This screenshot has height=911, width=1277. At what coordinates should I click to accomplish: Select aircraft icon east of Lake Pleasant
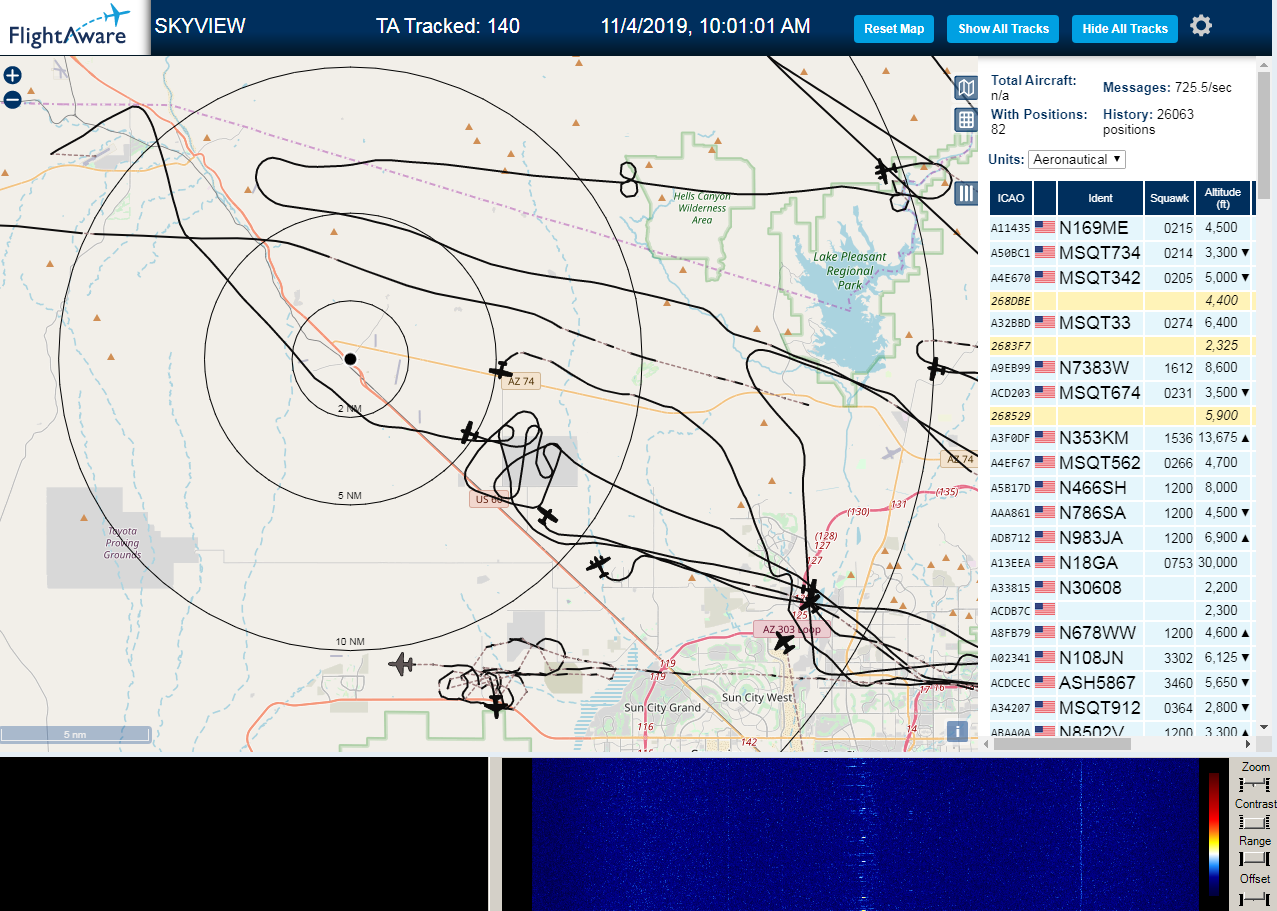tap(935, 368)
